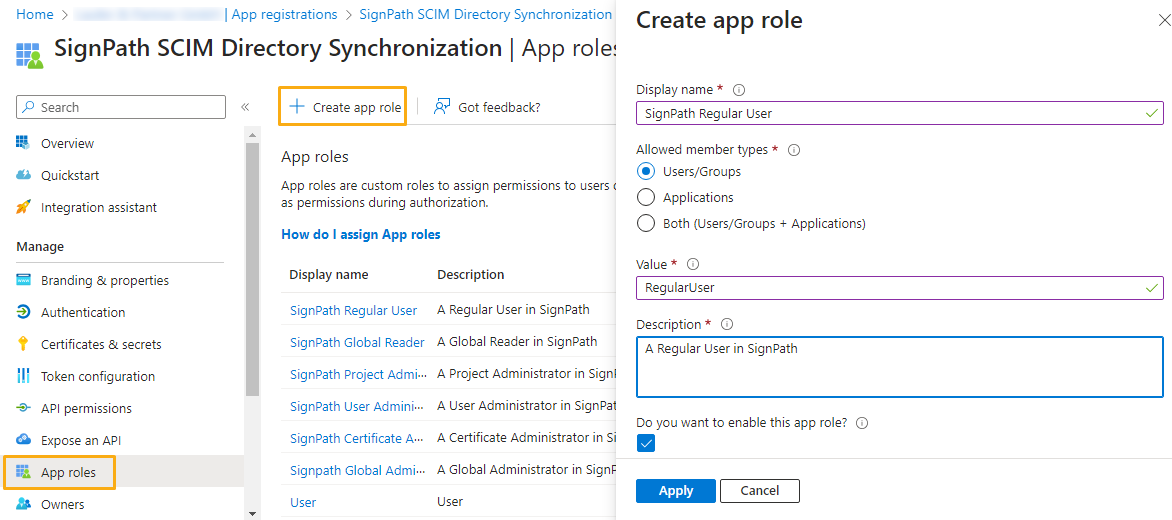Open the SignPath Global Reader role link
Viewport: 1172px width, 520px height.
[357, 342]
